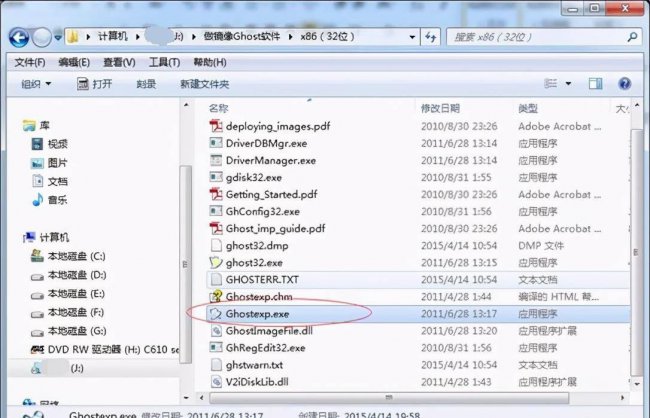
Task: Click 新建文件夹 button
Action: click(x=204, y=84)
